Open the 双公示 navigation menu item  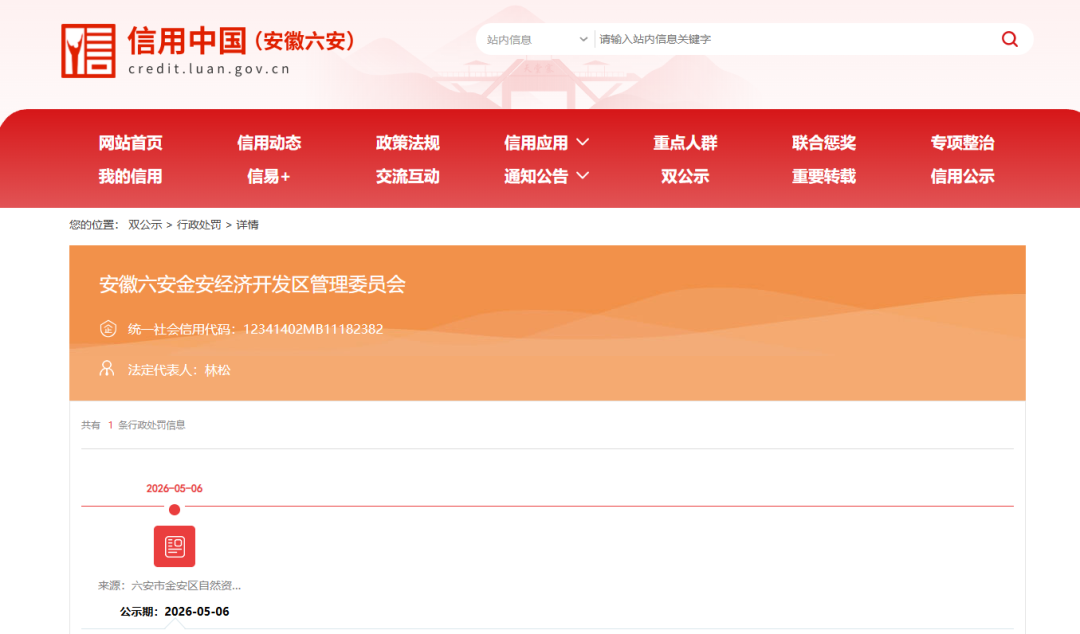[685, 176]
